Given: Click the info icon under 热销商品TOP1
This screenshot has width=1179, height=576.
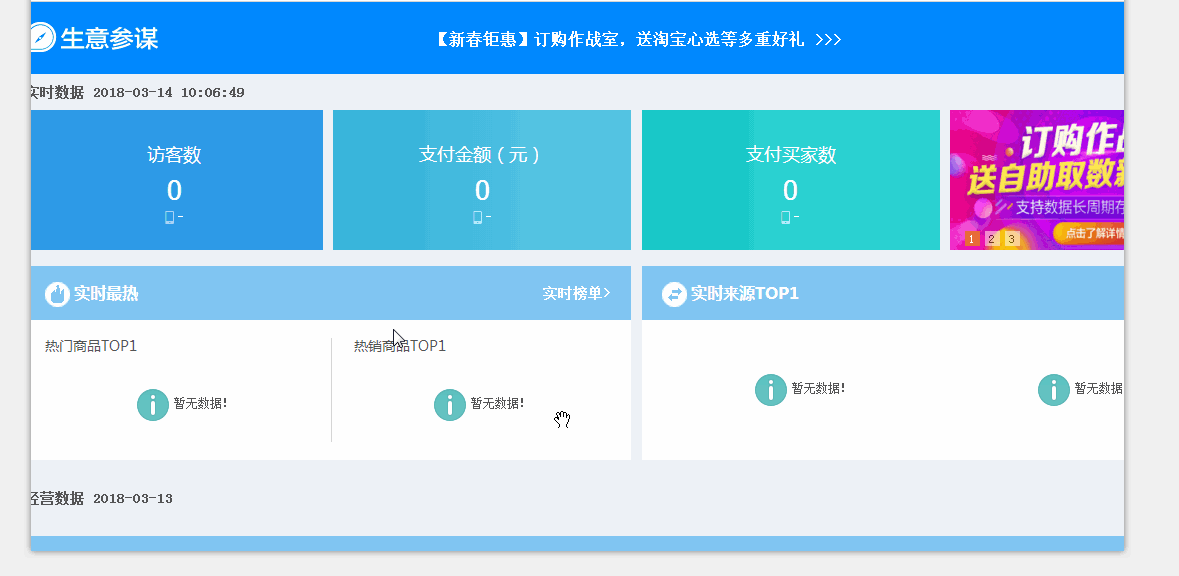Looking at the screenshot, I should pos(450,404).
